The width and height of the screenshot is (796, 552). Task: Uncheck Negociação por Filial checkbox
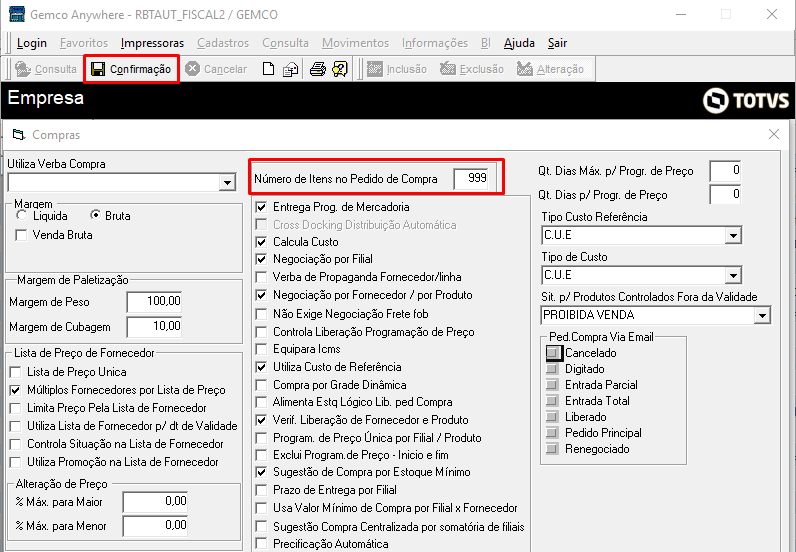[261, 259]
